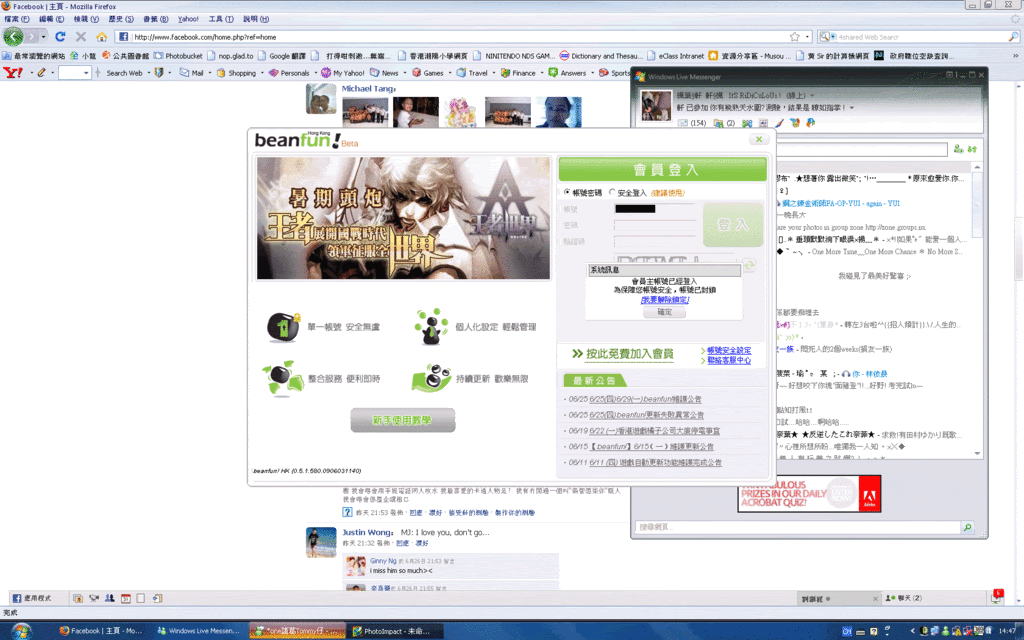Viewport: 1024px width, 640px height.
Task: Open the Windows Start orb
Action: click(22, 631)
